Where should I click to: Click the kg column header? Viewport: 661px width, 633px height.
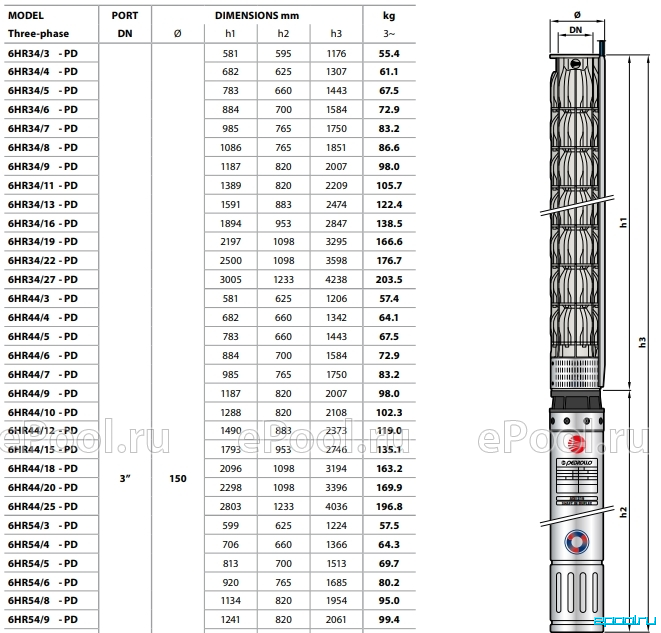pos(389,16)
